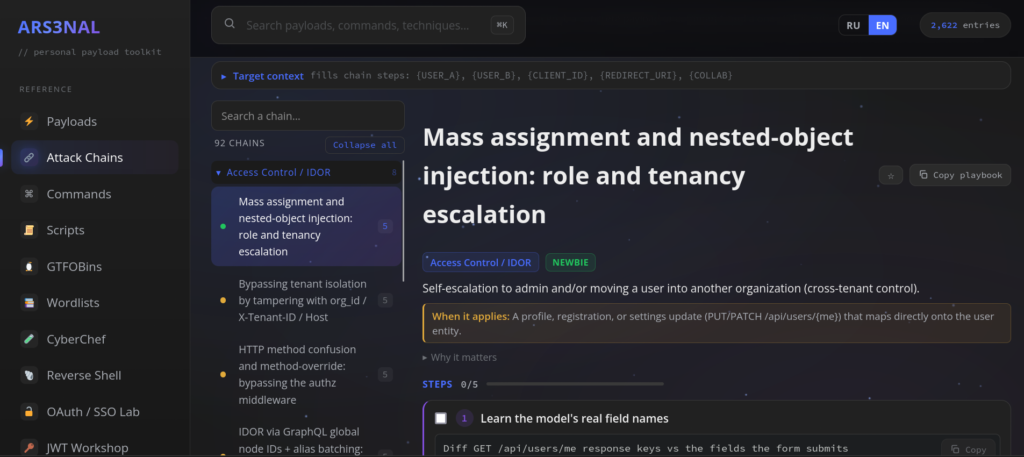Click the Access Control / IDOR tag
The height and width of the screenshot is (457, 1024).
481,262
